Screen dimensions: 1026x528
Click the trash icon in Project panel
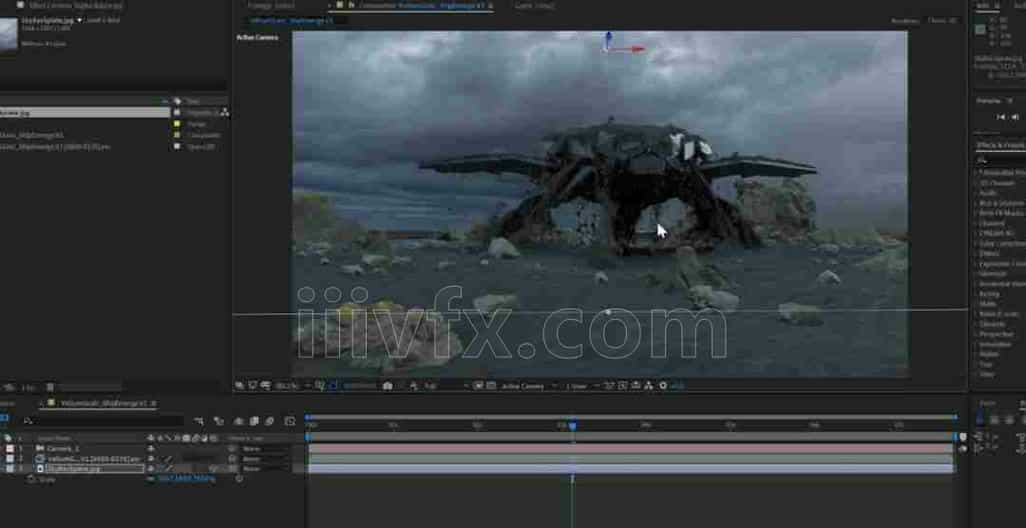pyautogui.click(x=50, y=387)
